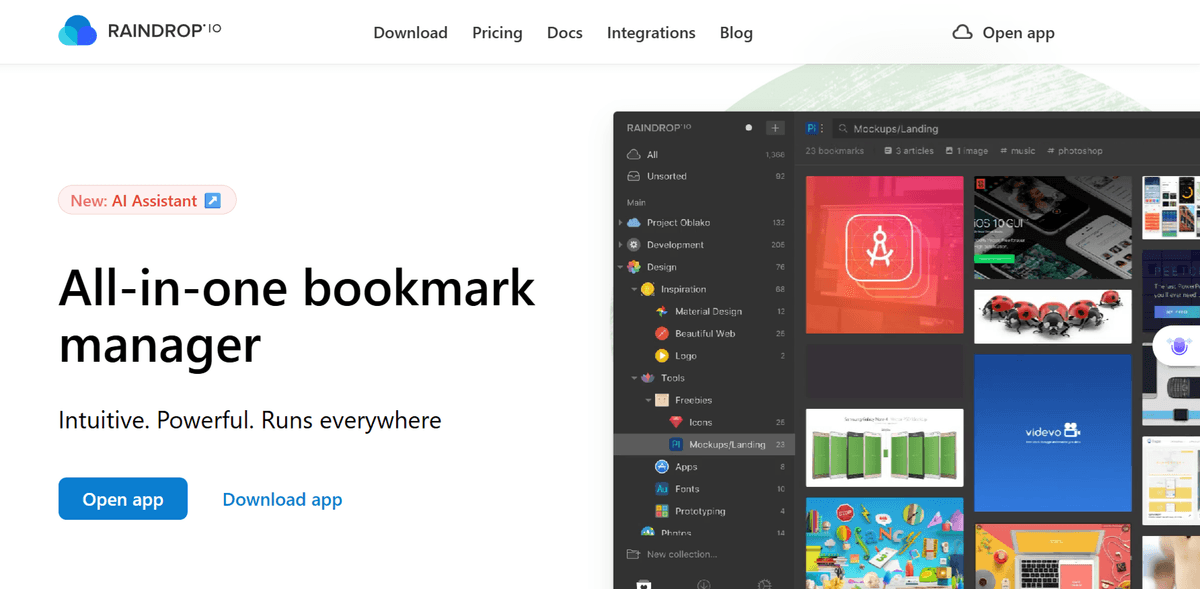Click the 1,366 count beside All
This screenshot has height=589, width=1200.
point(775,155)
